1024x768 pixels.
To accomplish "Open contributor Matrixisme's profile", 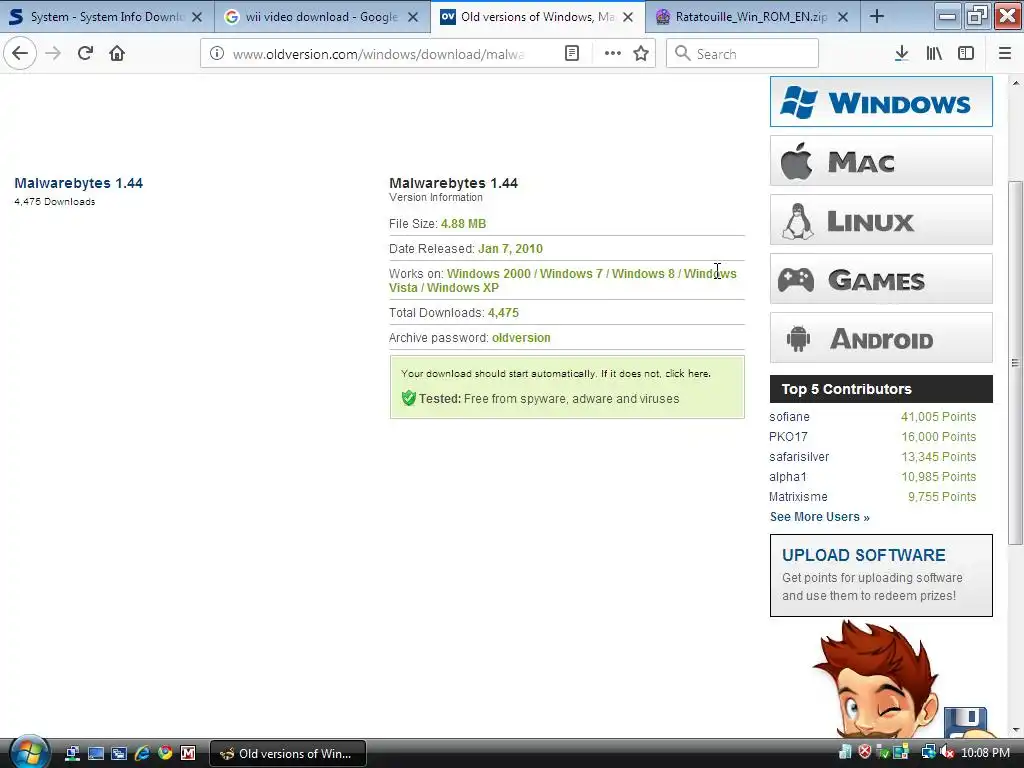I will coord(798,497).
